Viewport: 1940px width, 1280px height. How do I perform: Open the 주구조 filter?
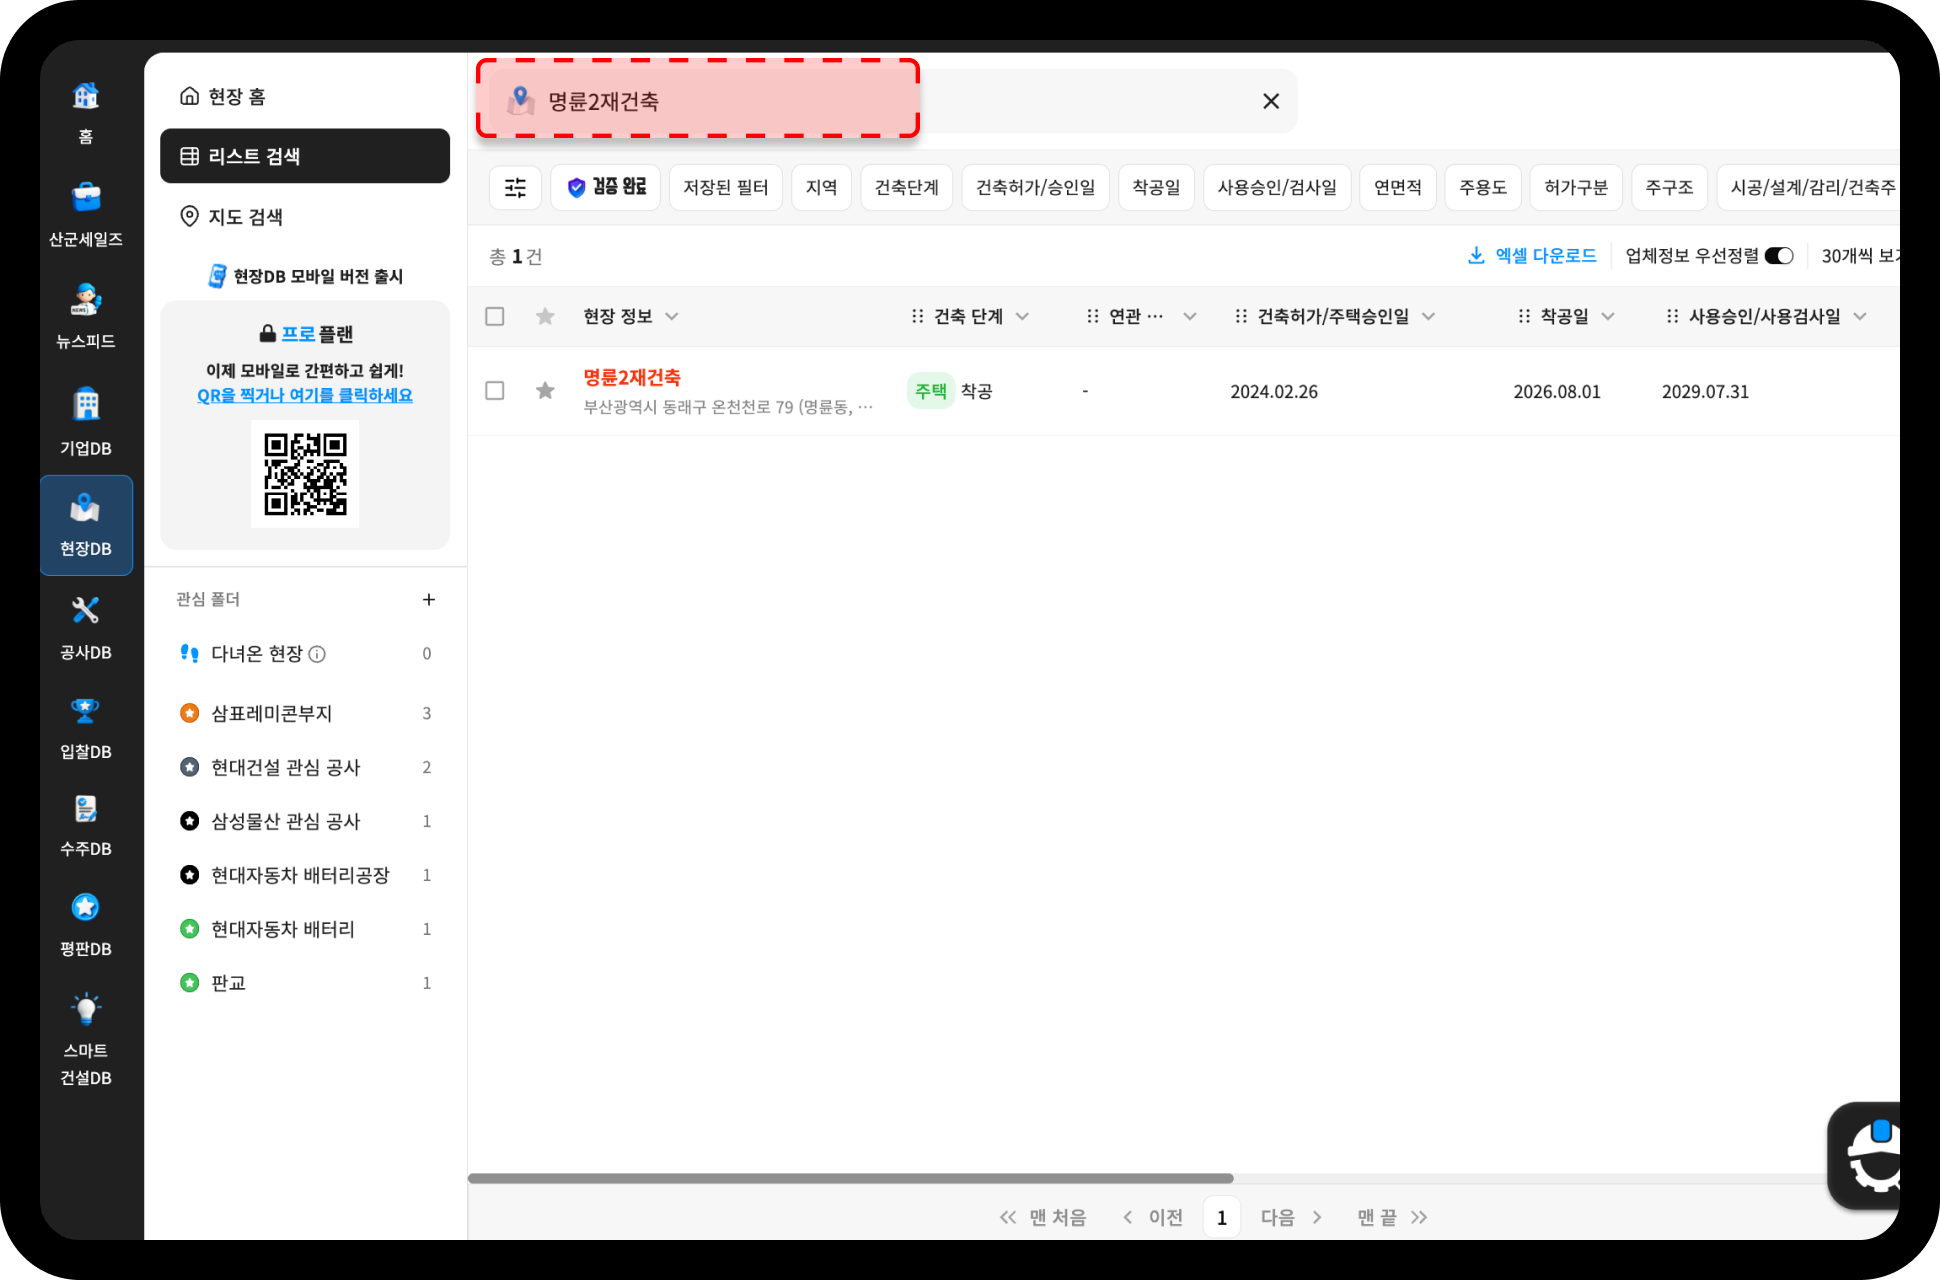coord(1670,187)
